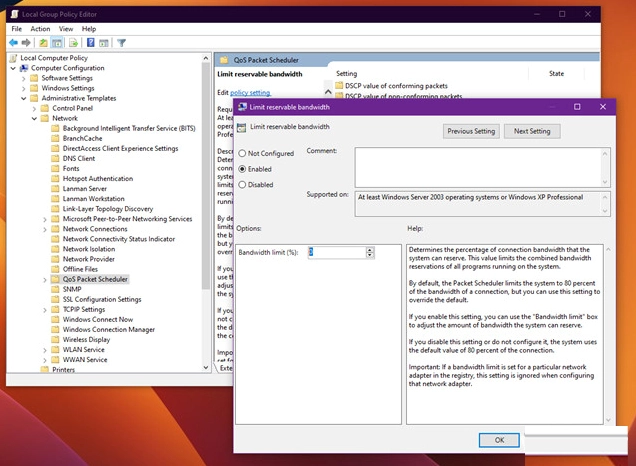Click the Export list toolbar icon
Image resolution: width=636 pixels, height=466 pixels.
[73, 43]
